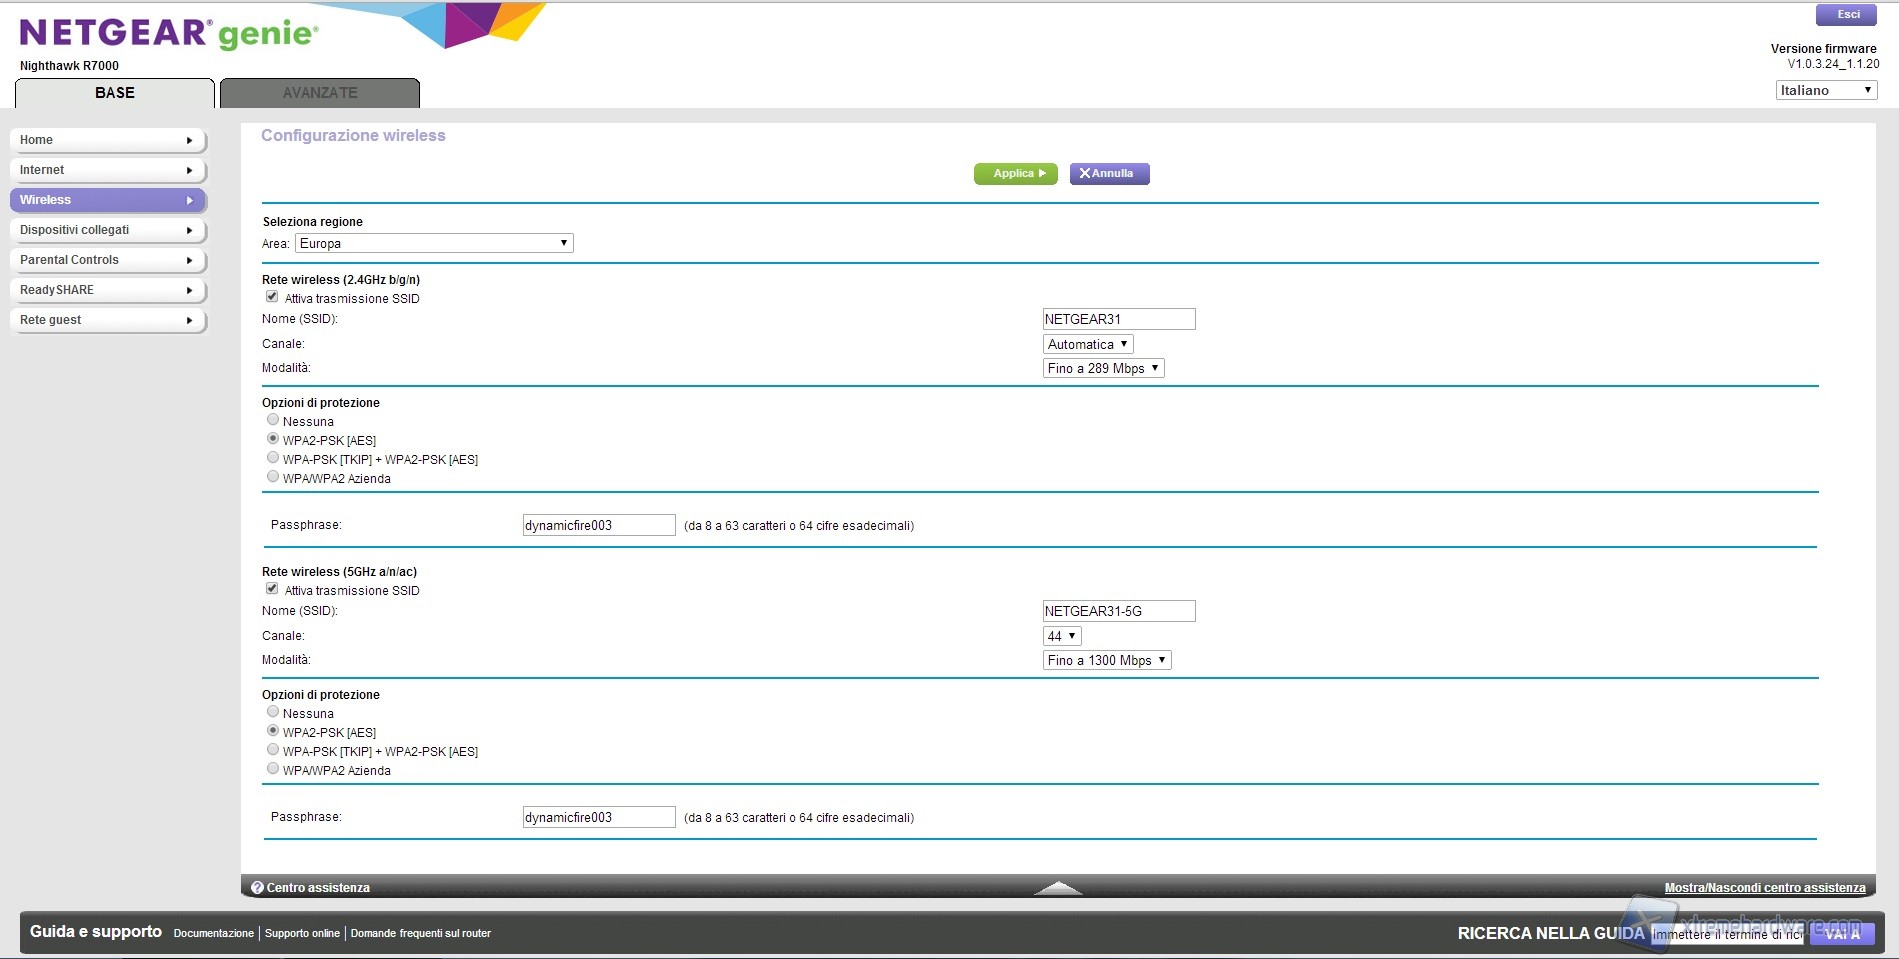
Task: Disable SSID broadcast for 2.4GHz network
Action: (272, 297)
